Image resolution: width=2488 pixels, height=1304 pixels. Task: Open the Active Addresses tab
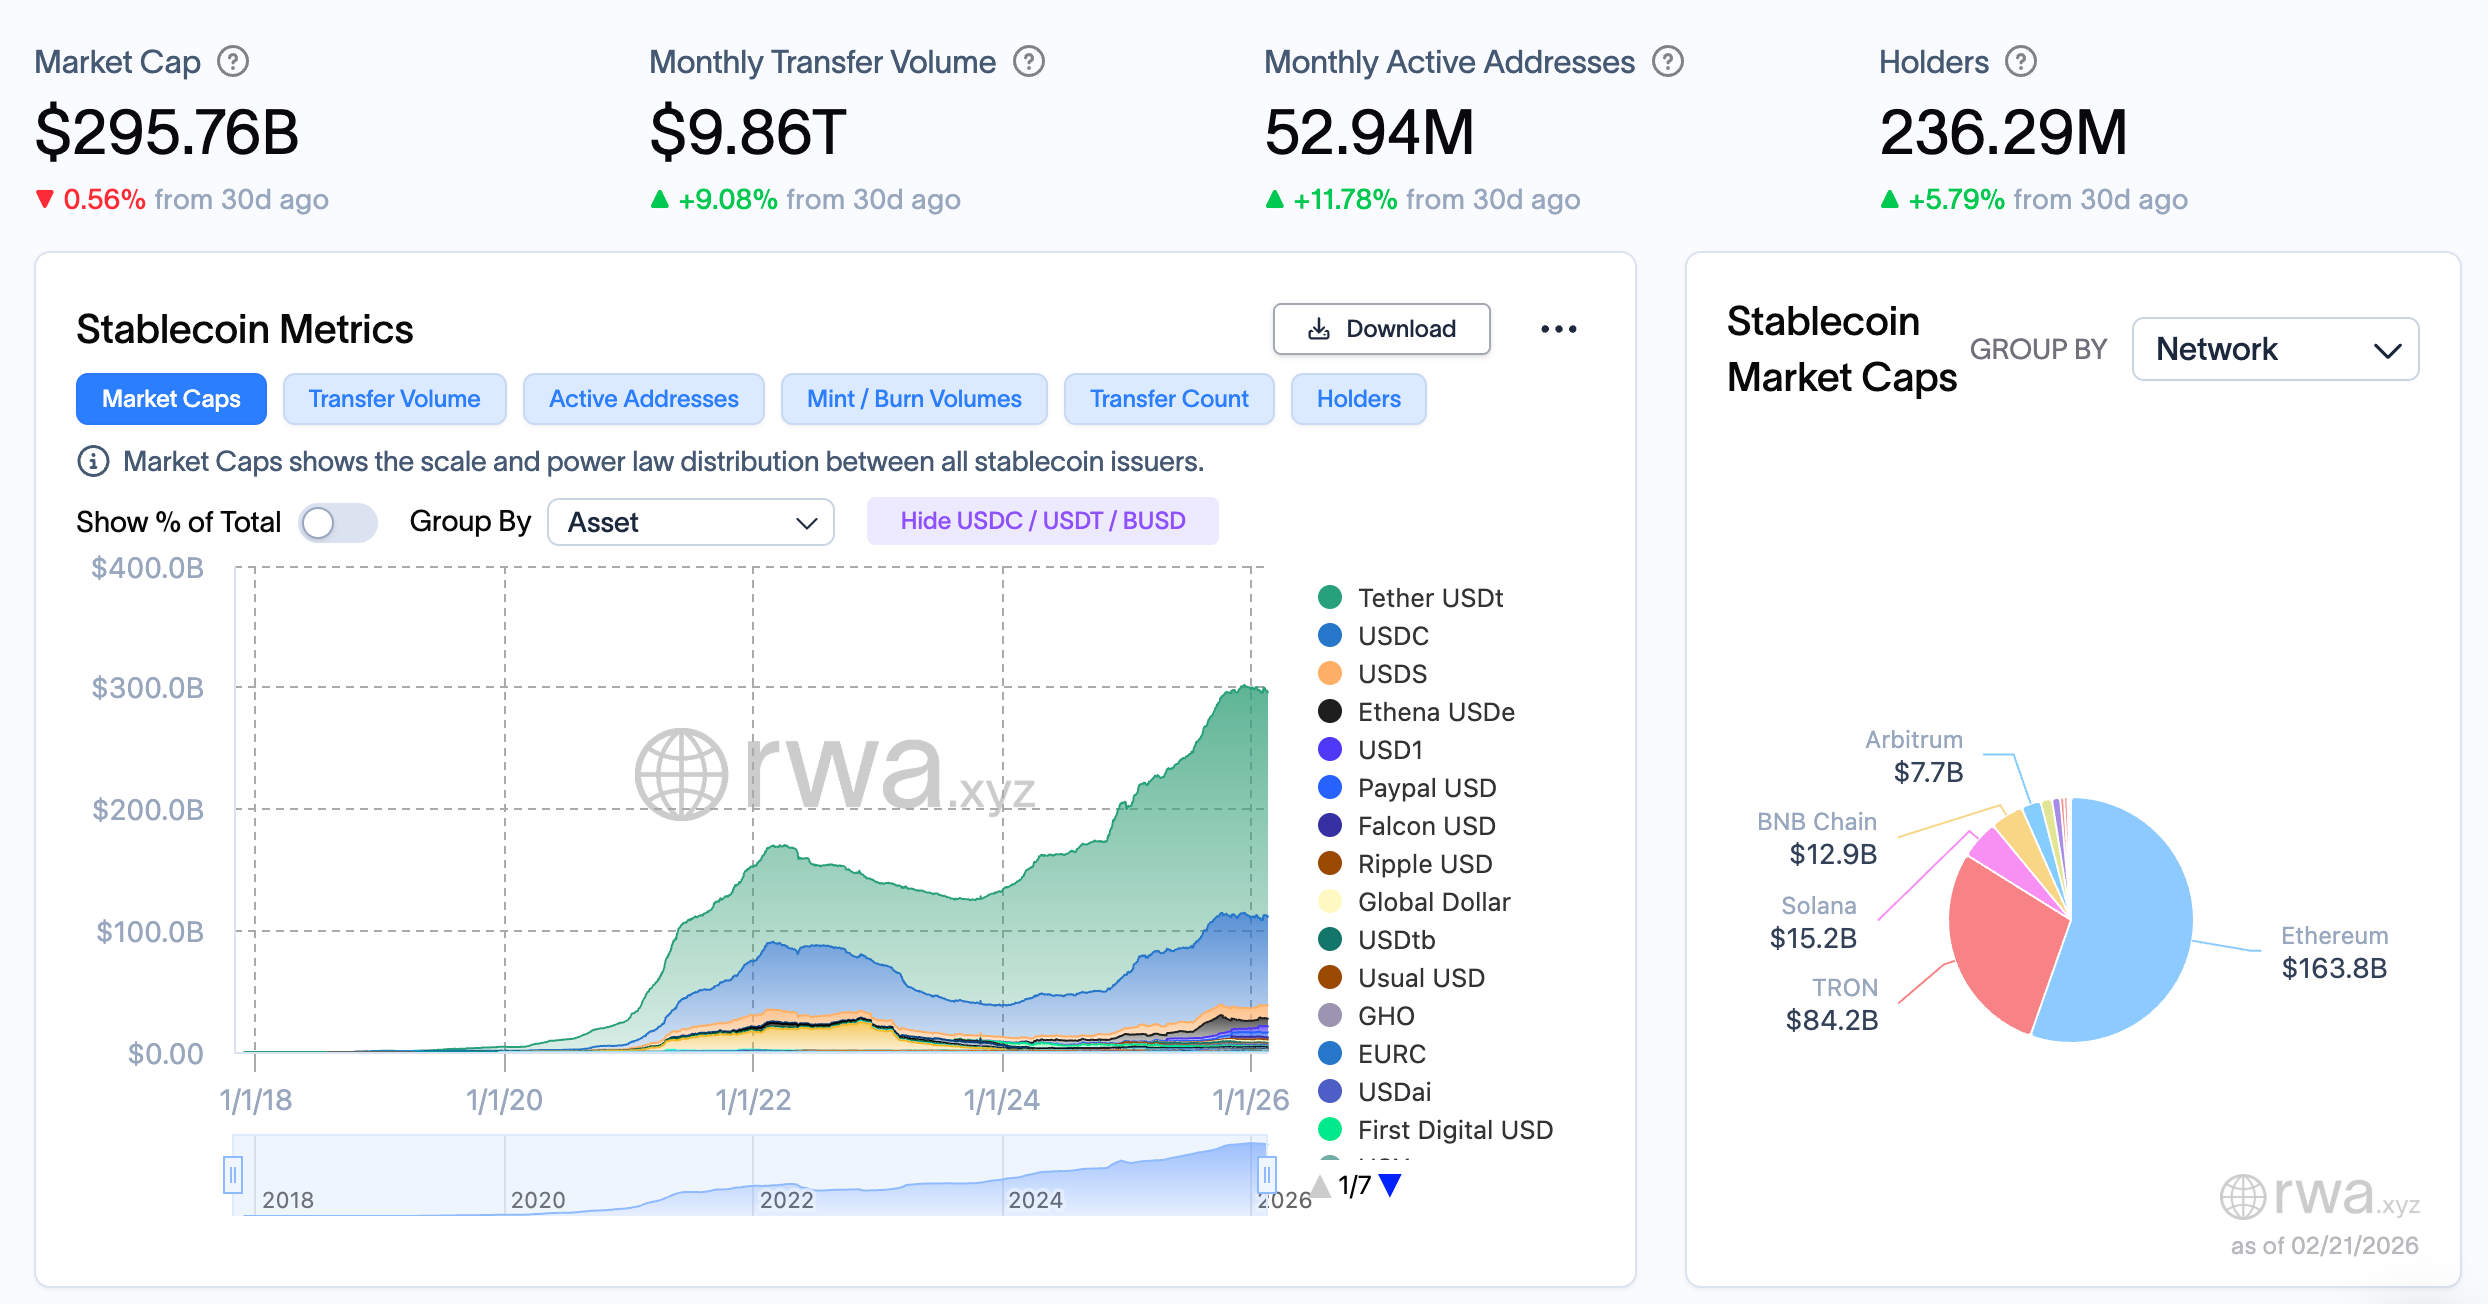[643, 399]
